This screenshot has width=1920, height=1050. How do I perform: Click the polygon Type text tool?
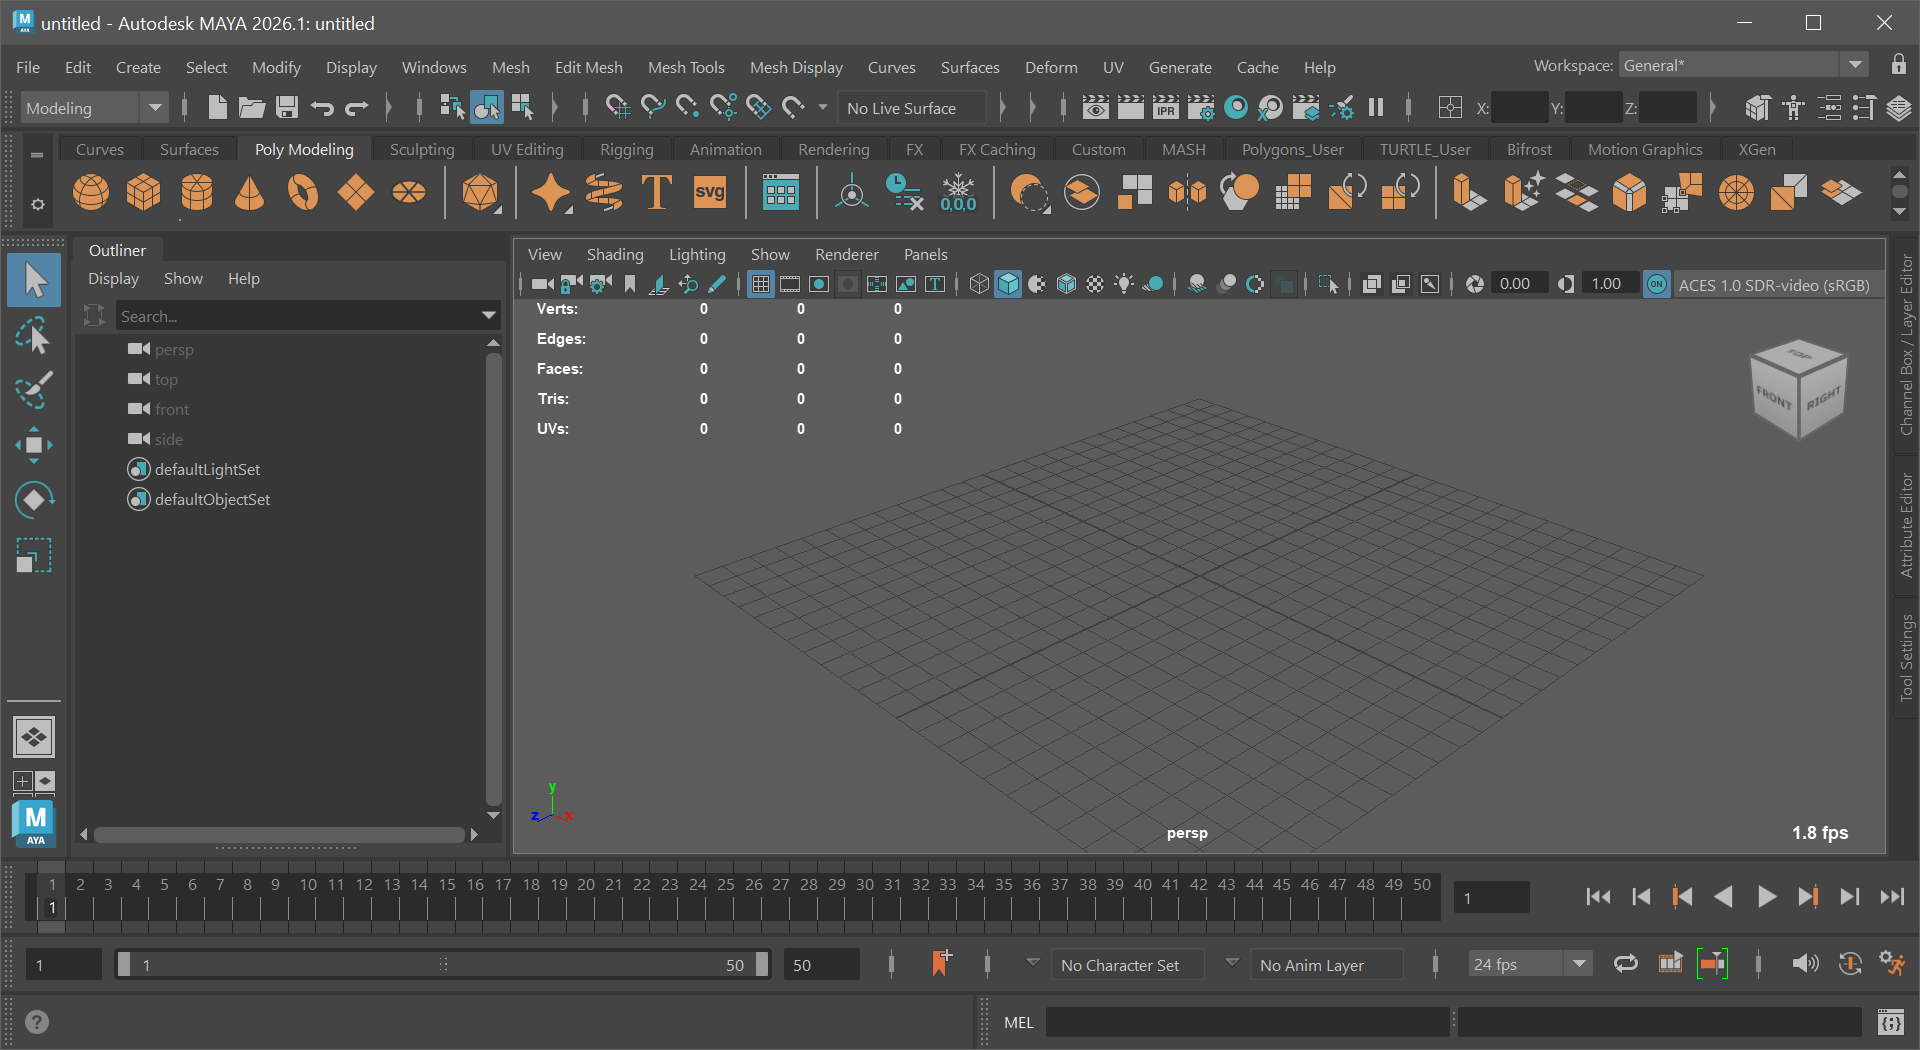[656, 192]
